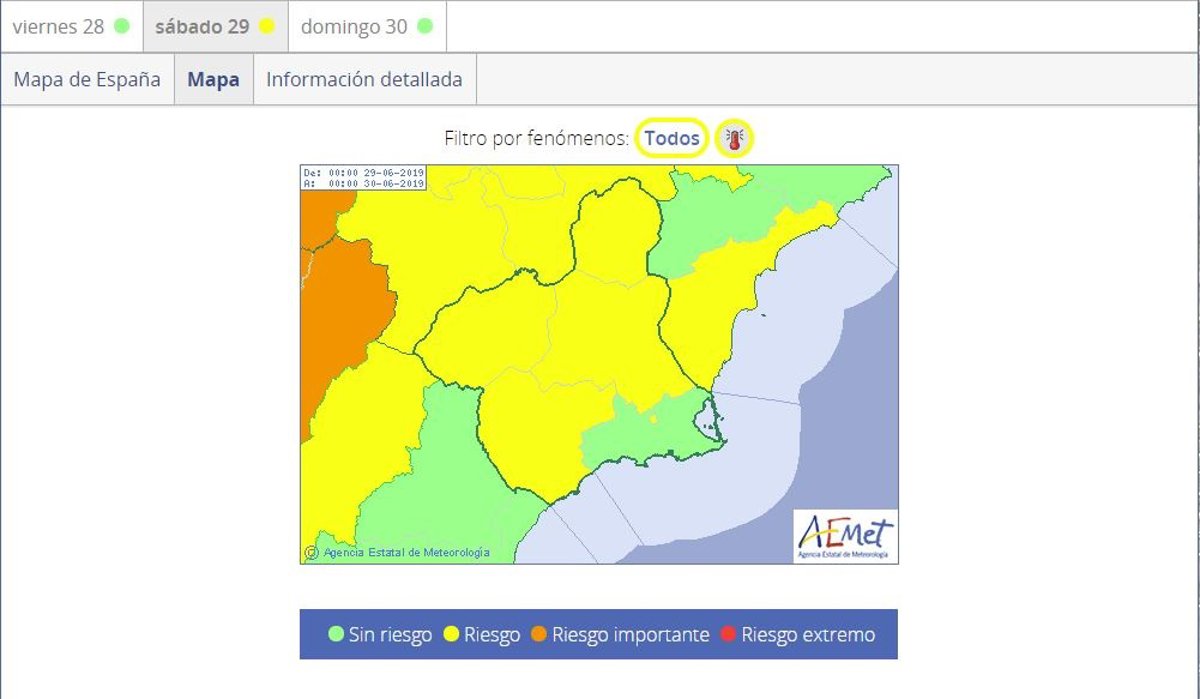
Task: Click the red Riesgo extremo legend dot
Action: pyautogui.click(x=728, y=635)
